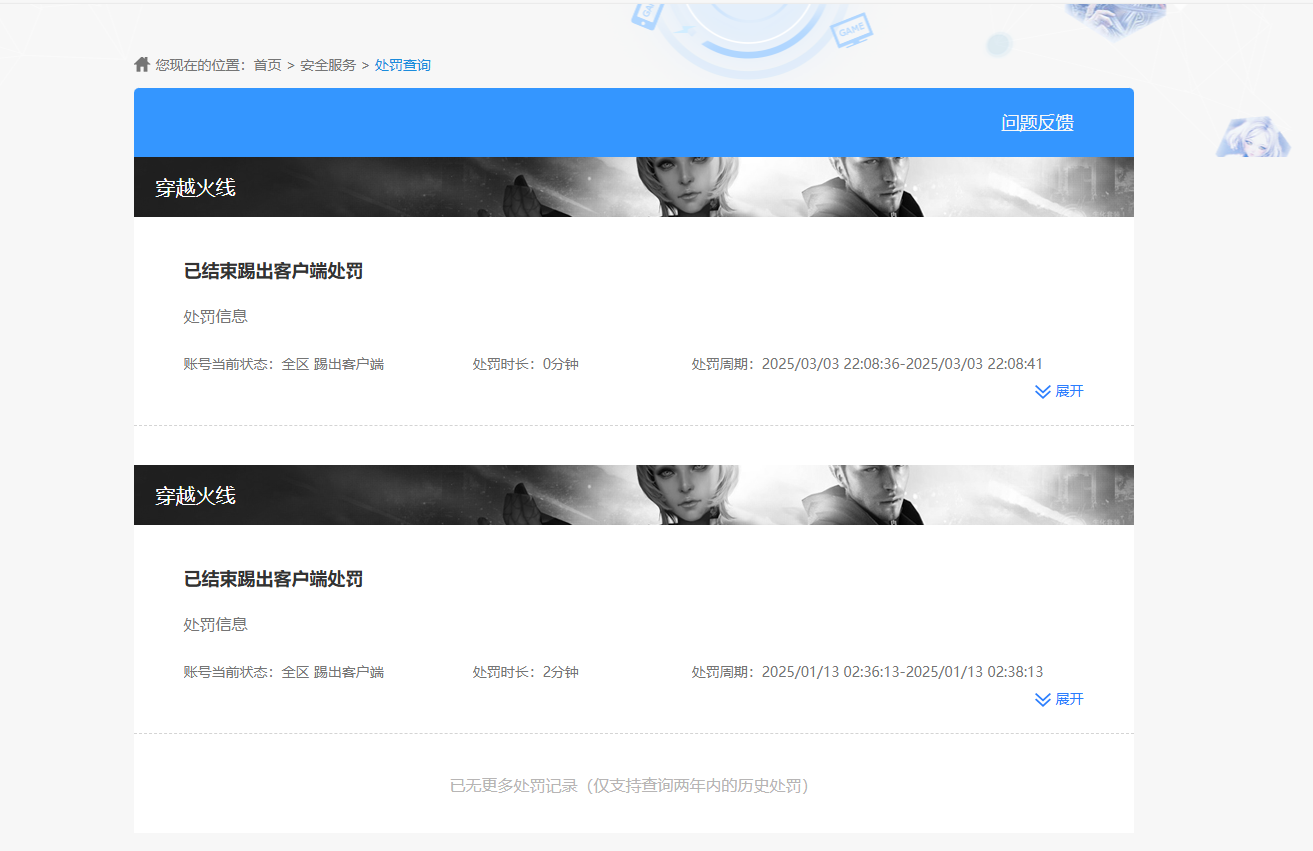The width and height of the screenshot is (1313, 851).
Task: Click first 穿越火线 banner with 0分钟 penalty
Action: pos(634,187)
